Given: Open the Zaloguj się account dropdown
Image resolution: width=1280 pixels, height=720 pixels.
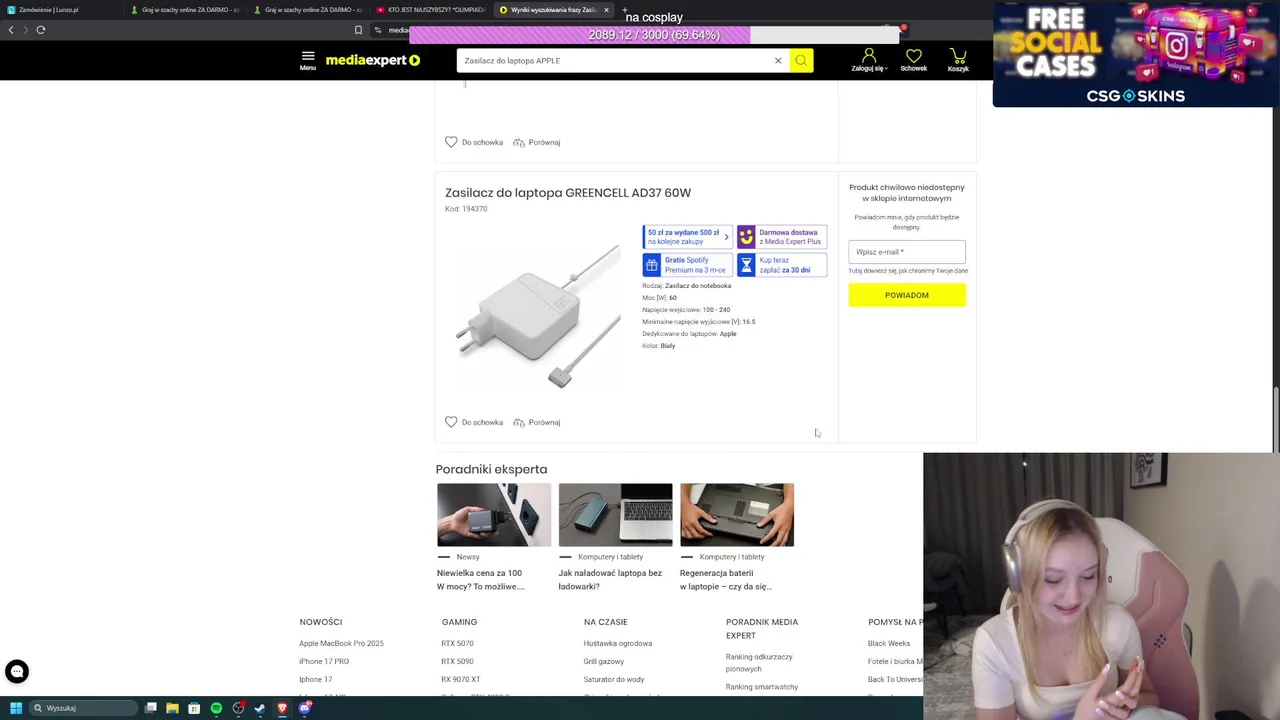Looking at the screenshot, I should [868, 61].
